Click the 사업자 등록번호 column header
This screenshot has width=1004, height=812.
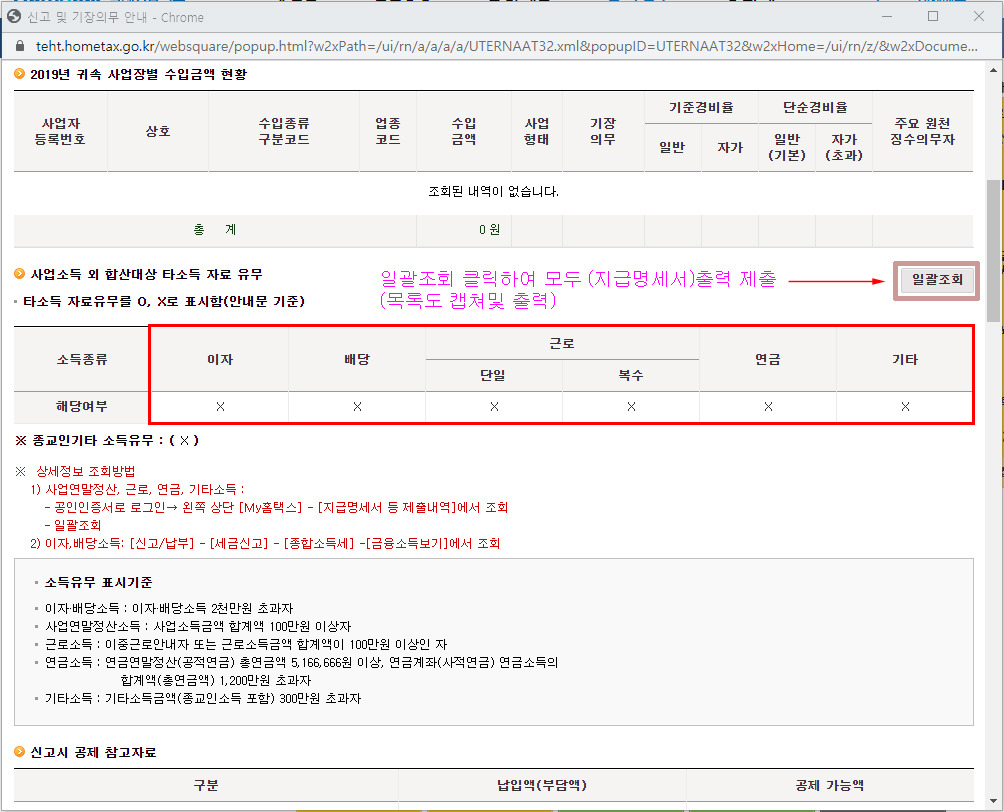[60, 131]
